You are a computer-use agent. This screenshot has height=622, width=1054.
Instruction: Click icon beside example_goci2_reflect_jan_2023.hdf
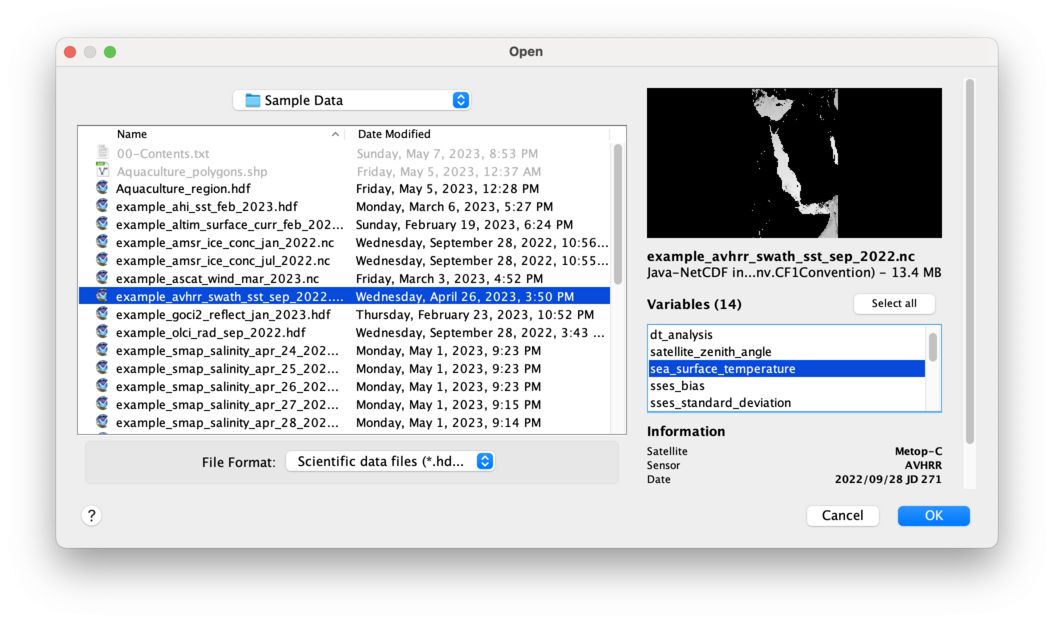tap(102, 314)
